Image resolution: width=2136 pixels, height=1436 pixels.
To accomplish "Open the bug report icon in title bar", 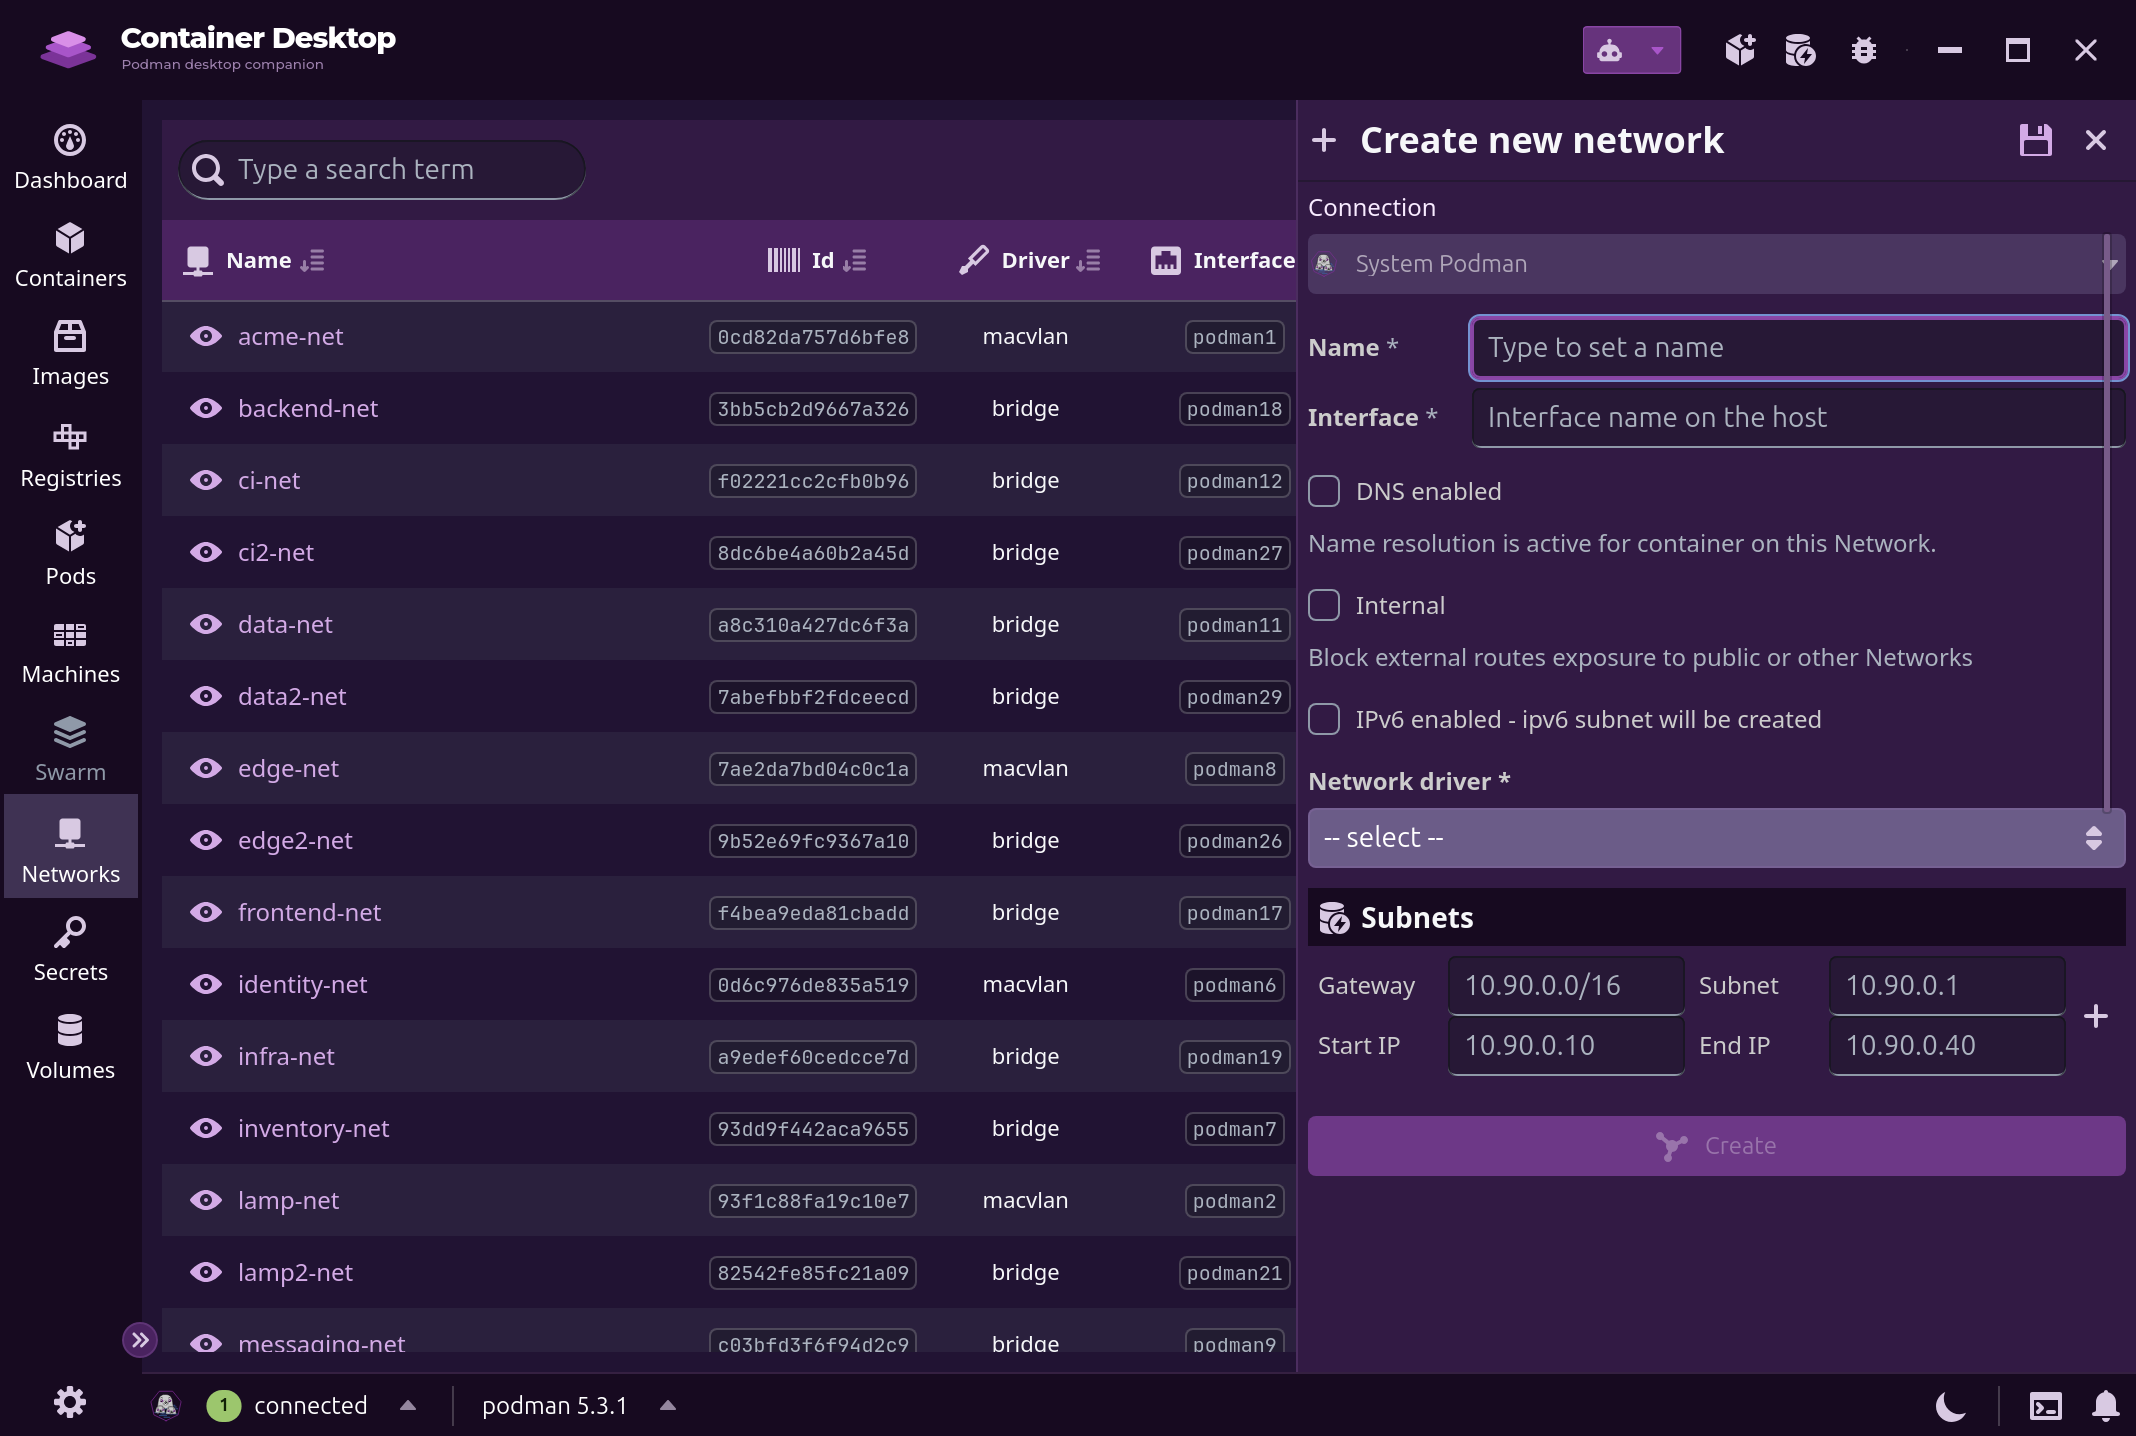I will click(x=1863, y=50).
